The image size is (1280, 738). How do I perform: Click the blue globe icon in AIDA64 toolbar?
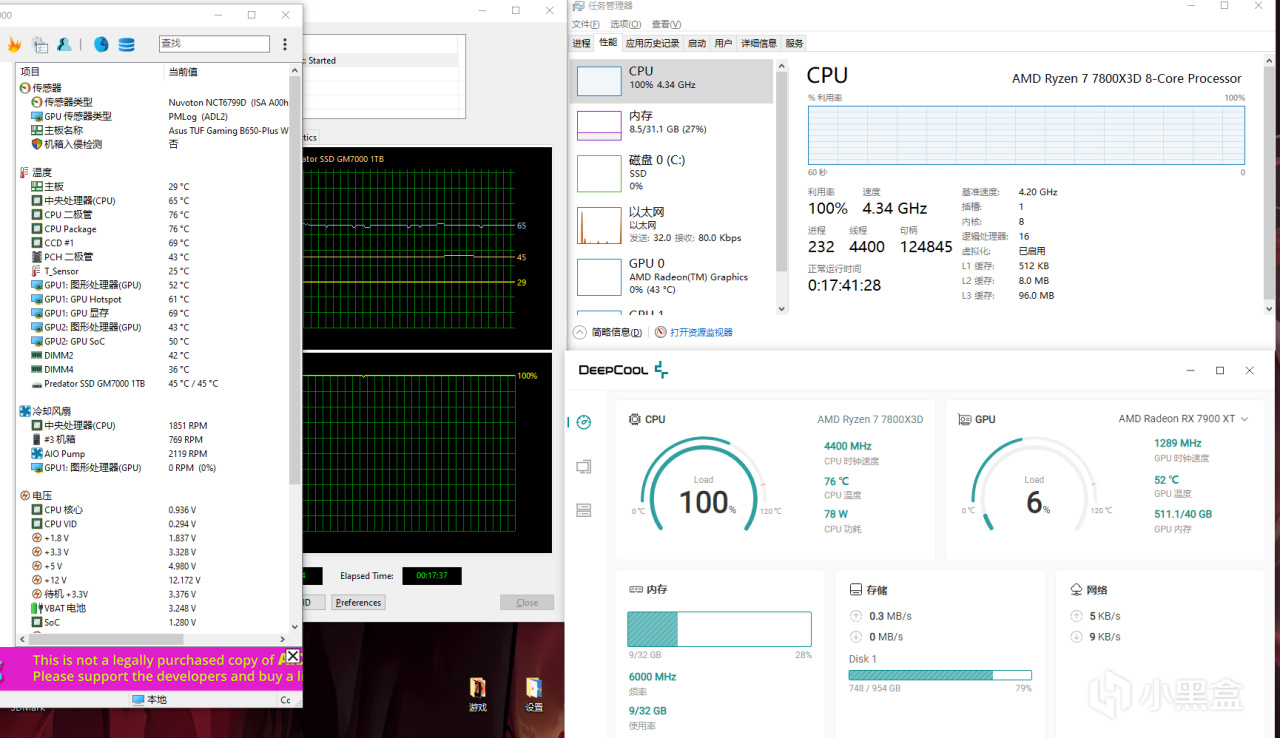pos(101,44)
